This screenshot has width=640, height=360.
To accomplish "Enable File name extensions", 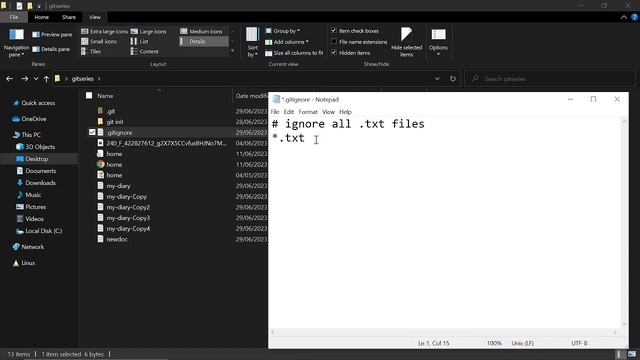I will pos(334,42).
